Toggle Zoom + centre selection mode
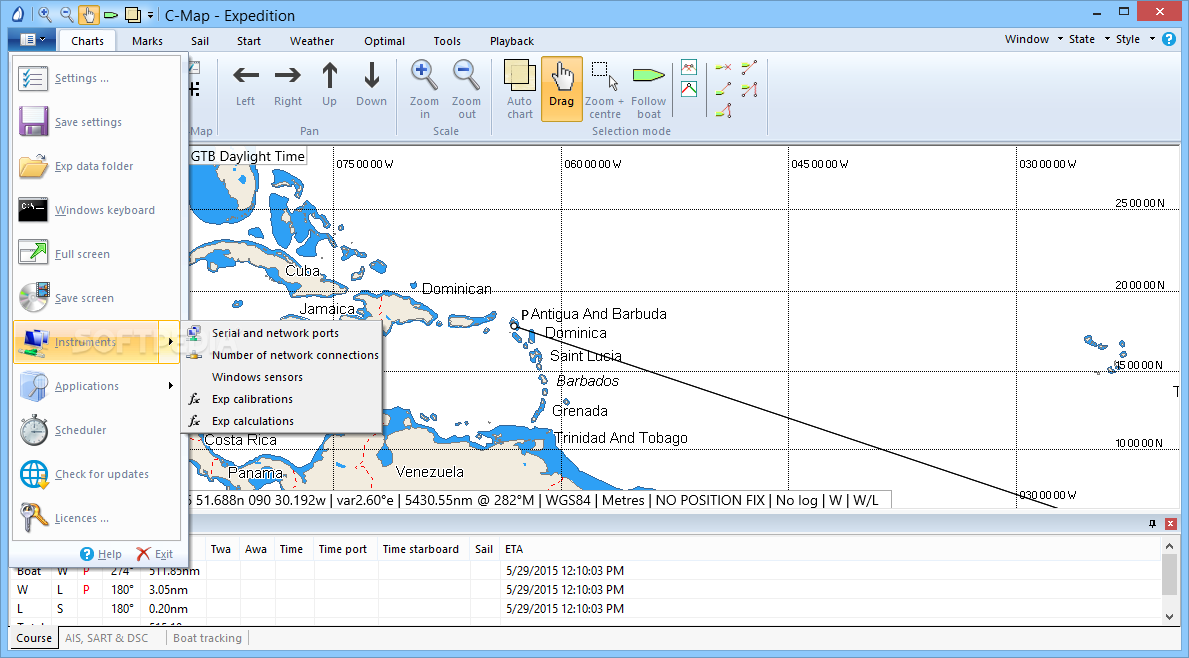The image size is (1189, 658). (604, 89)
